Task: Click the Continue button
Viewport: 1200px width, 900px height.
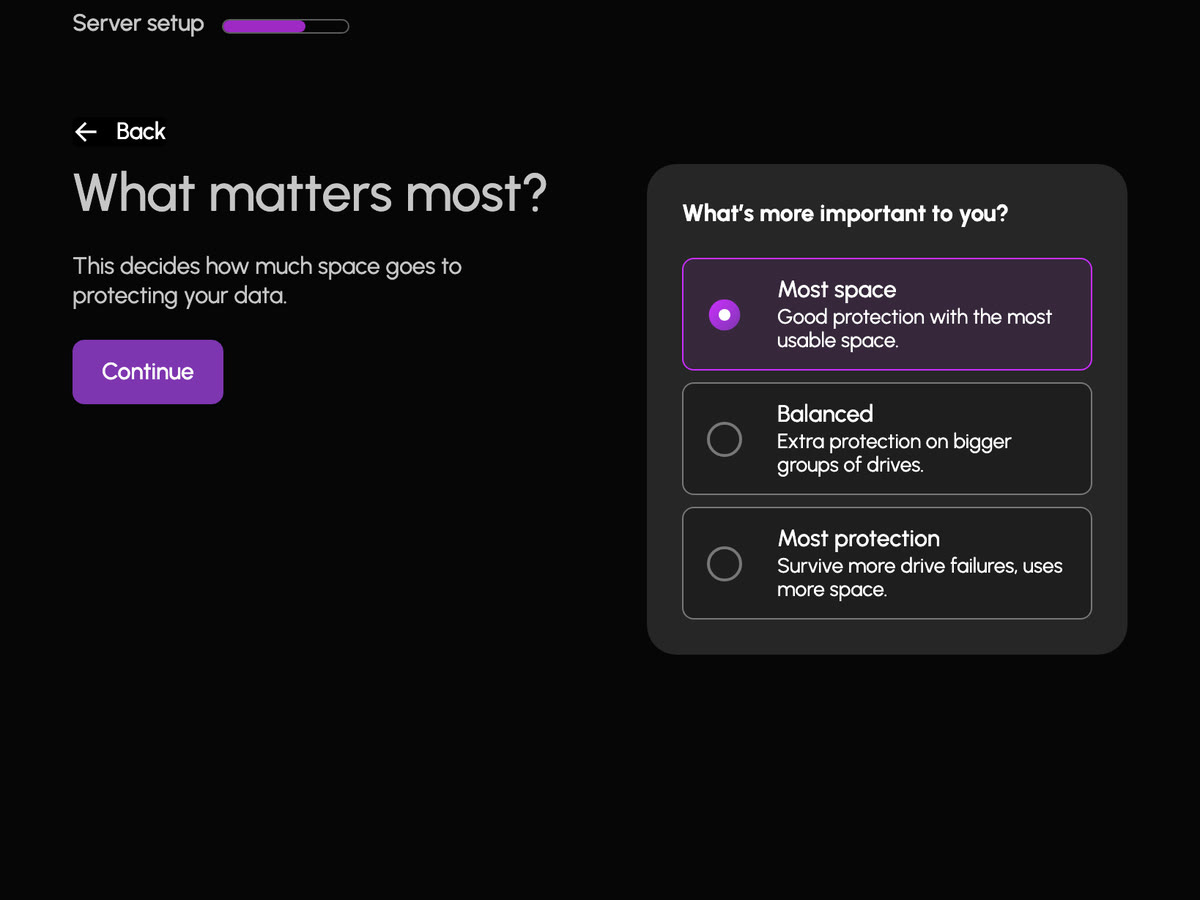Action: [x=148, y=372]
